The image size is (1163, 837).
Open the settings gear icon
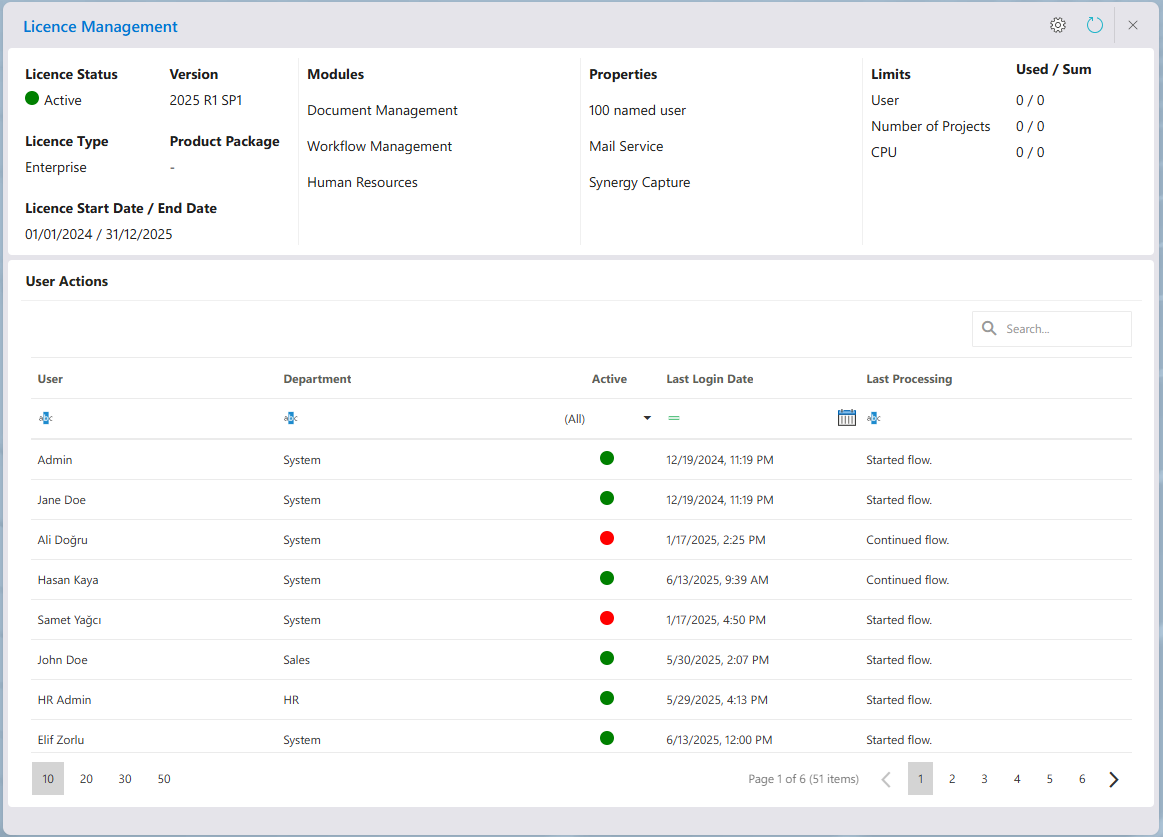1058,25
